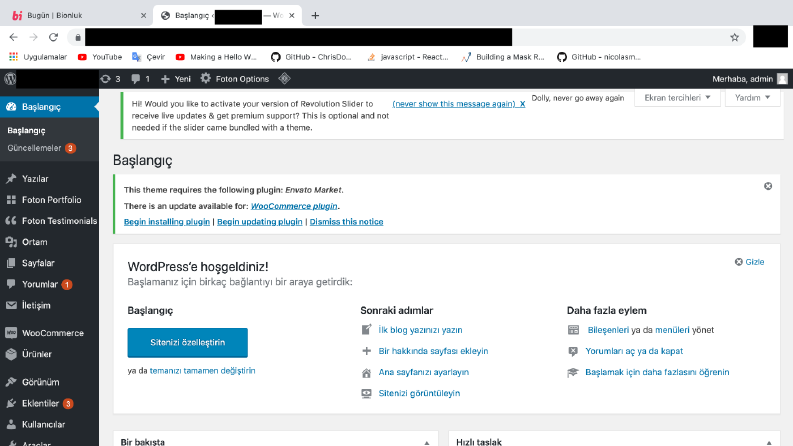Screen dimensions: 793x446
Task: Click the WordPress logo in admin bar
Action: tap(10, 79)
